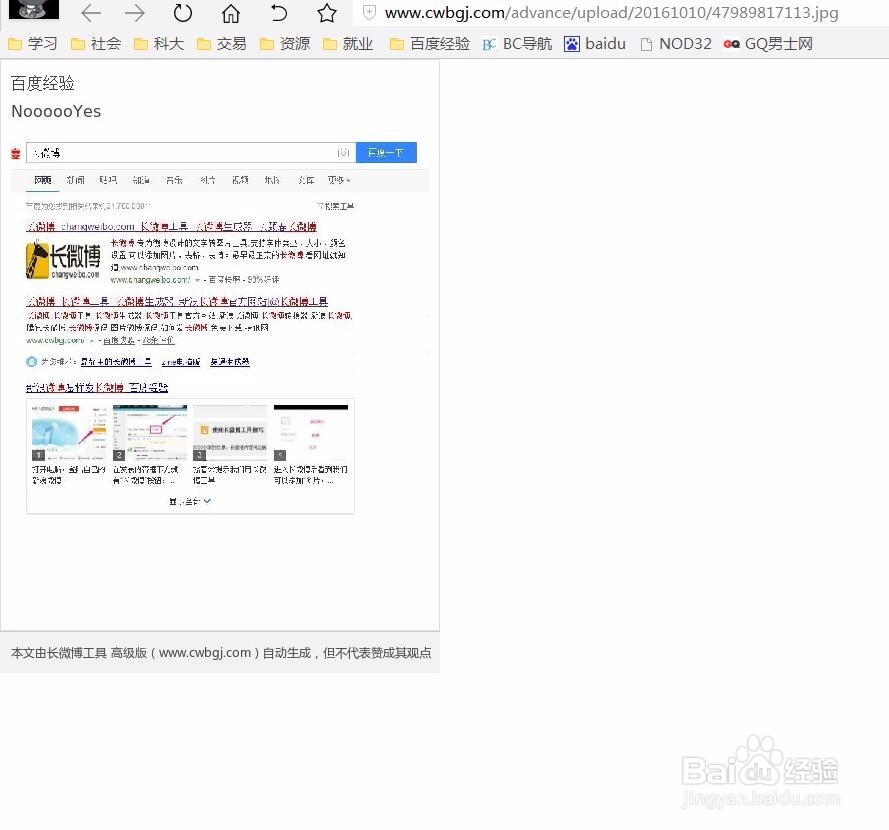Select the 文库 search tab
889x830 pixels.
click(x=306, y=180)
